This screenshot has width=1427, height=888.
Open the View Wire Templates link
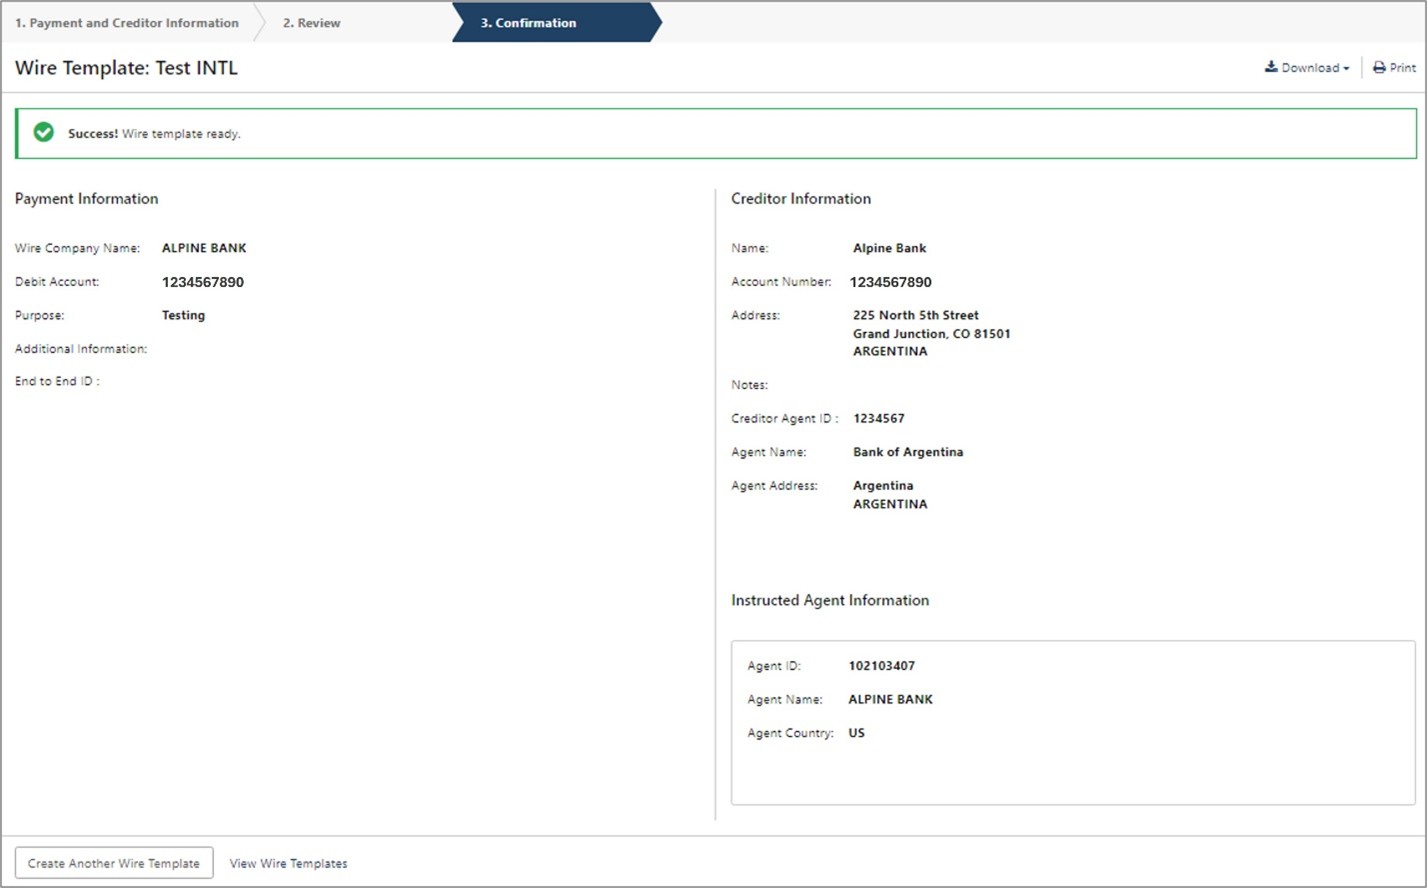(288, 863)
